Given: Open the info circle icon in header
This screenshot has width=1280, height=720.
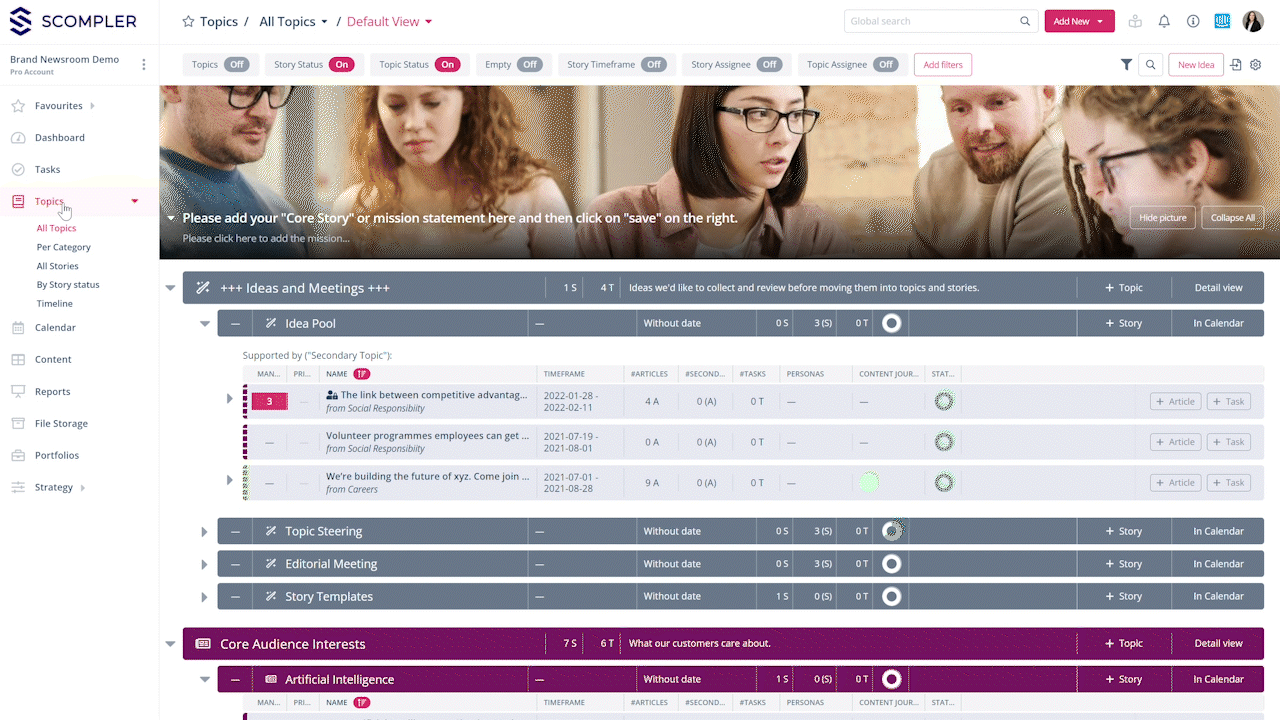Looking at the screenshot, I should (x=1193, y=21).
